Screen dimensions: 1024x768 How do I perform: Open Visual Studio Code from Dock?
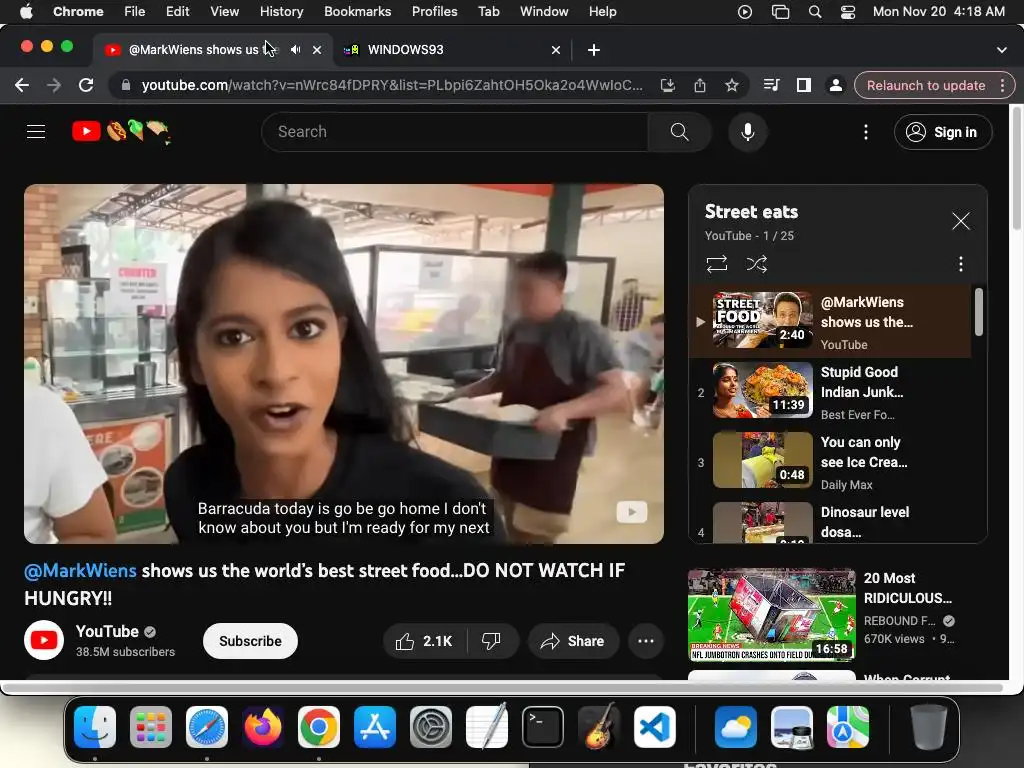pyautogui.click(x=654, y=727)
